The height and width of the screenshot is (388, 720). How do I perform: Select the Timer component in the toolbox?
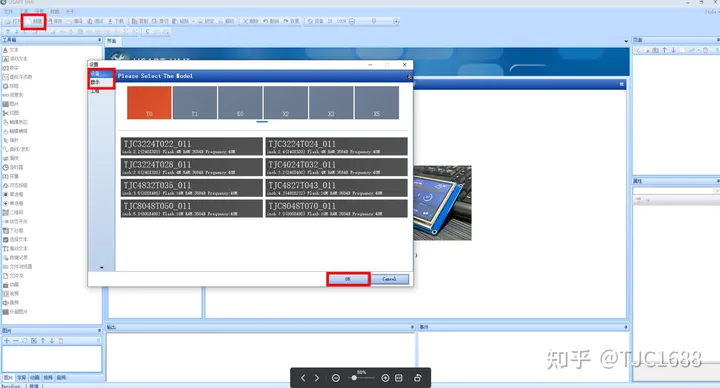click(x=13, y=167)
